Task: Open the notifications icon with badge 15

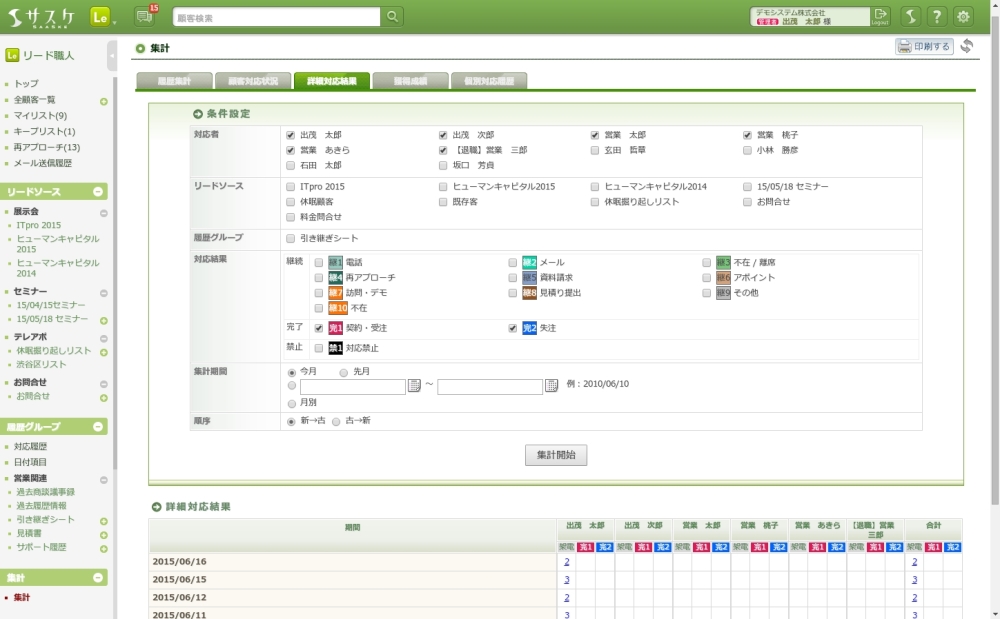Action: tap(145, 16)
